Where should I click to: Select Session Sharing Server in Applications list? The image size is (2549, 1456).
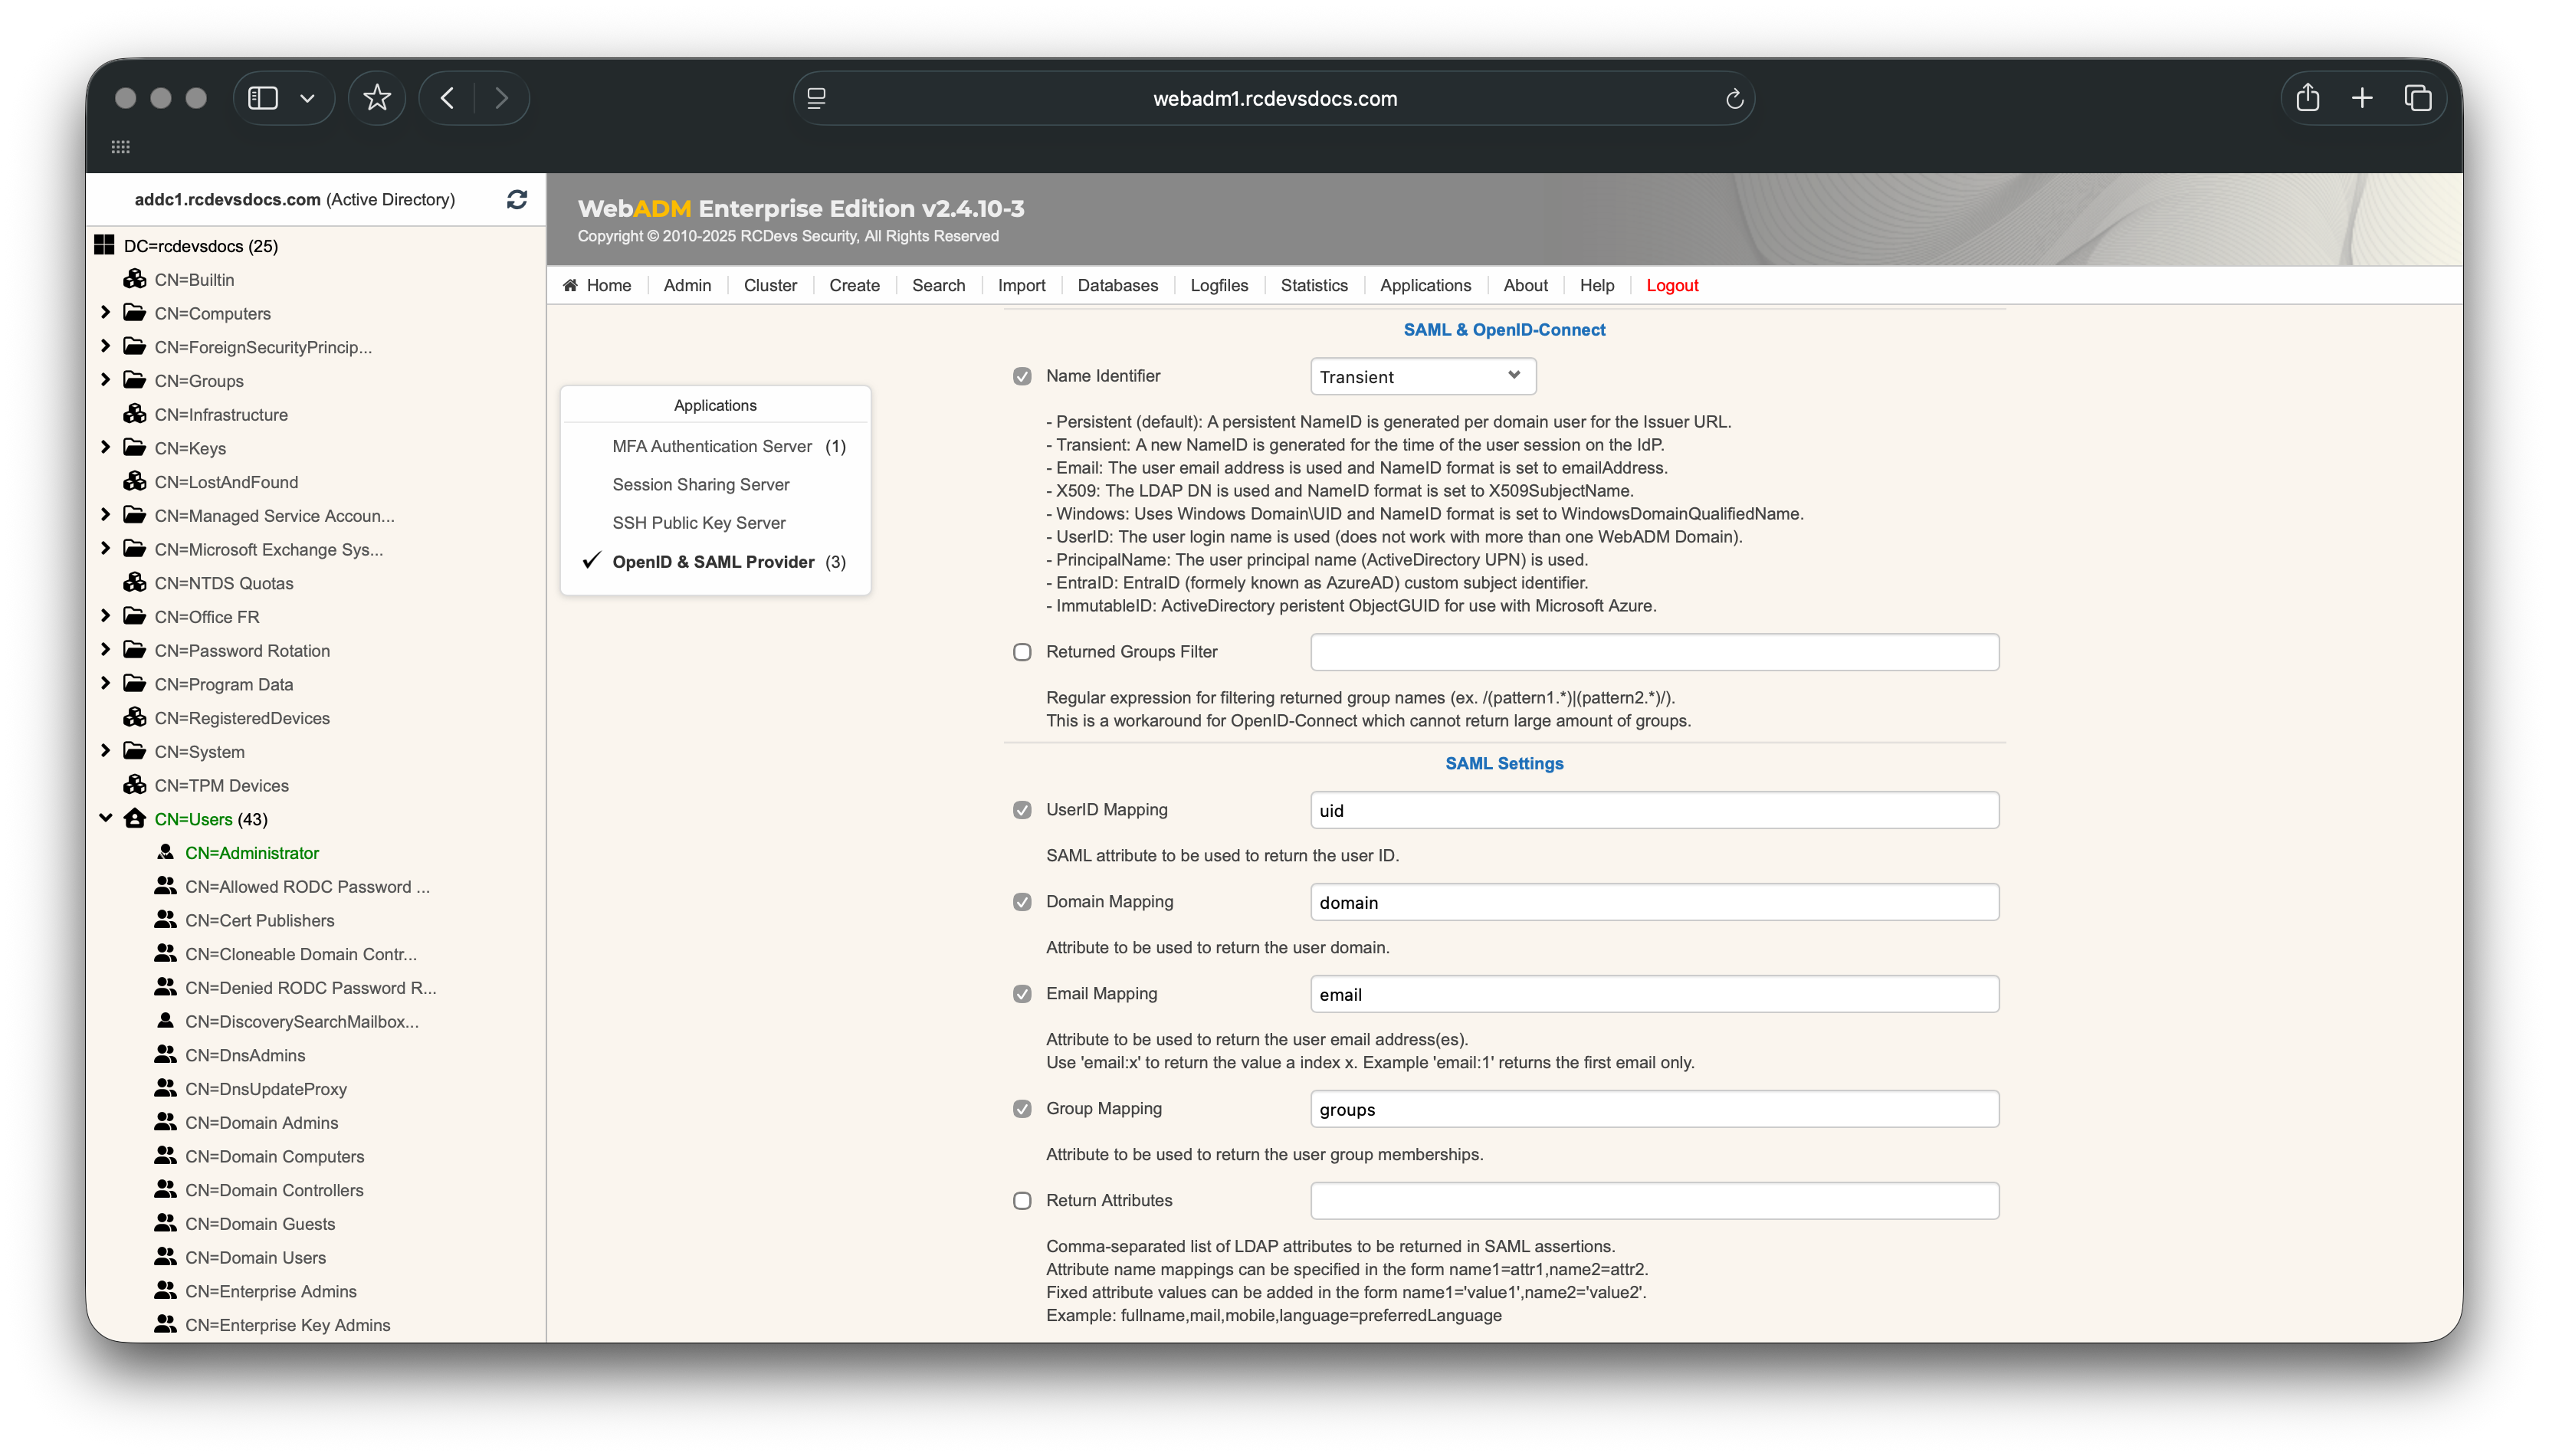701,484
